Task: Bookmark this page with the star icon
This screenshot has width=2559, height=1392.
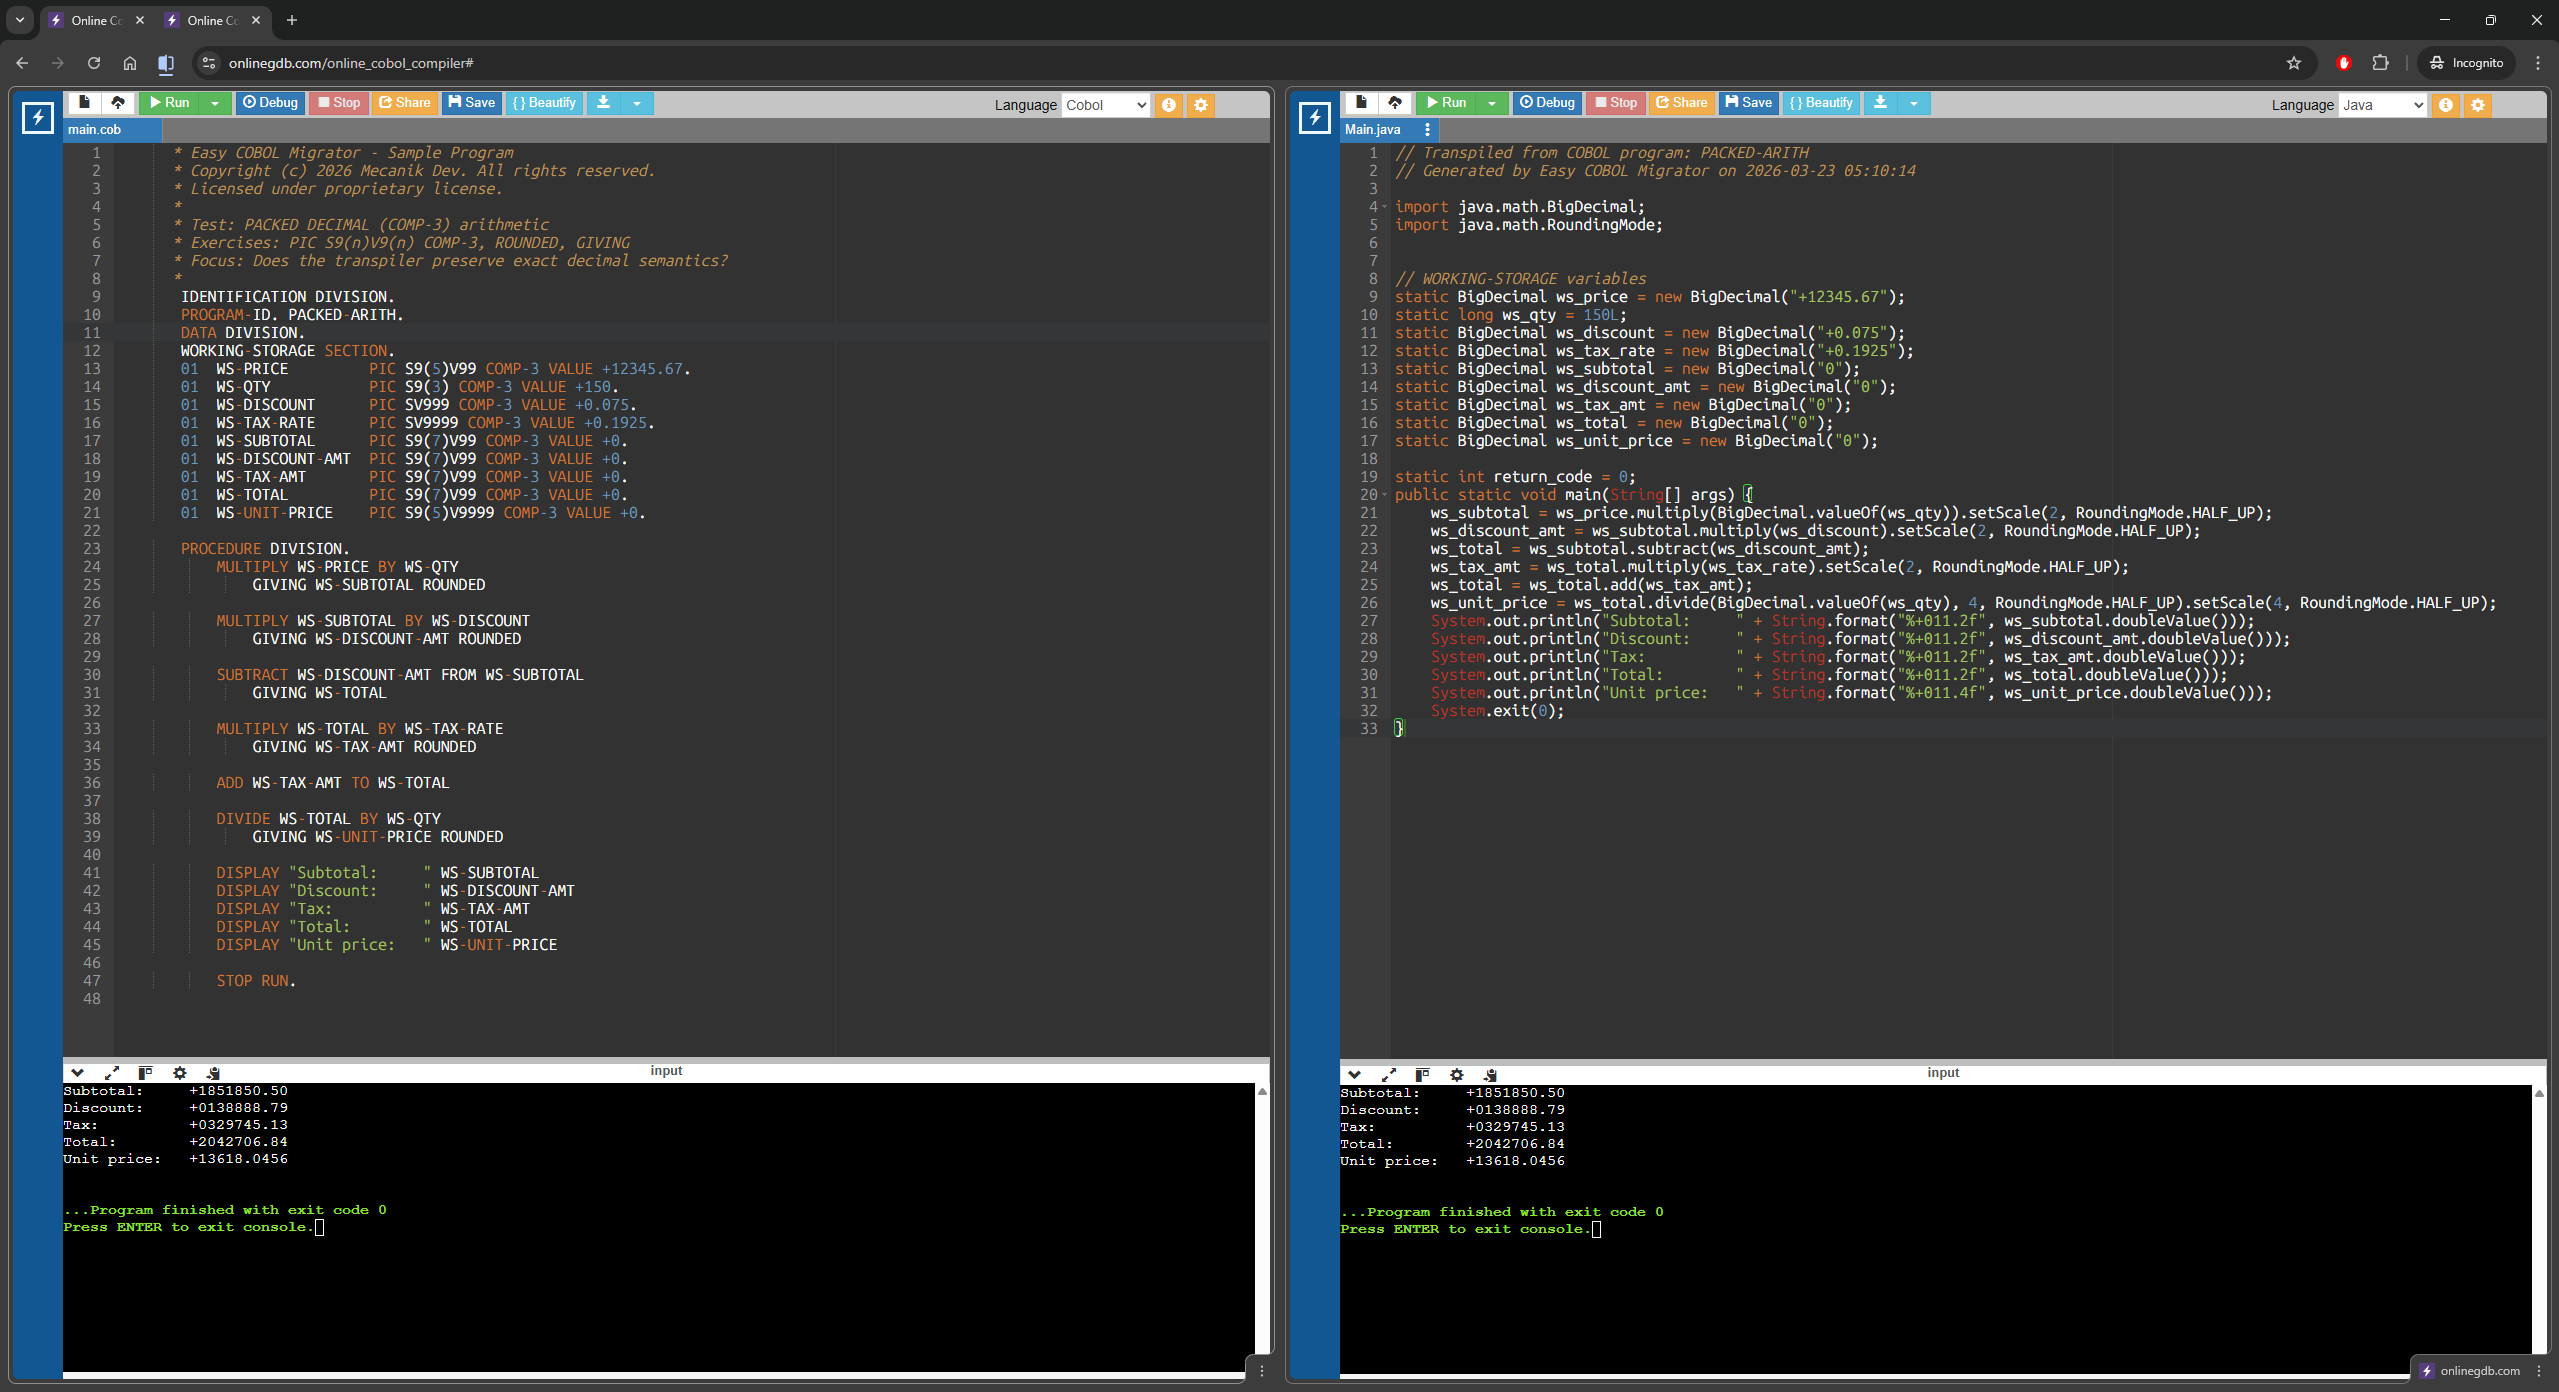Action: coord(2294,63)
